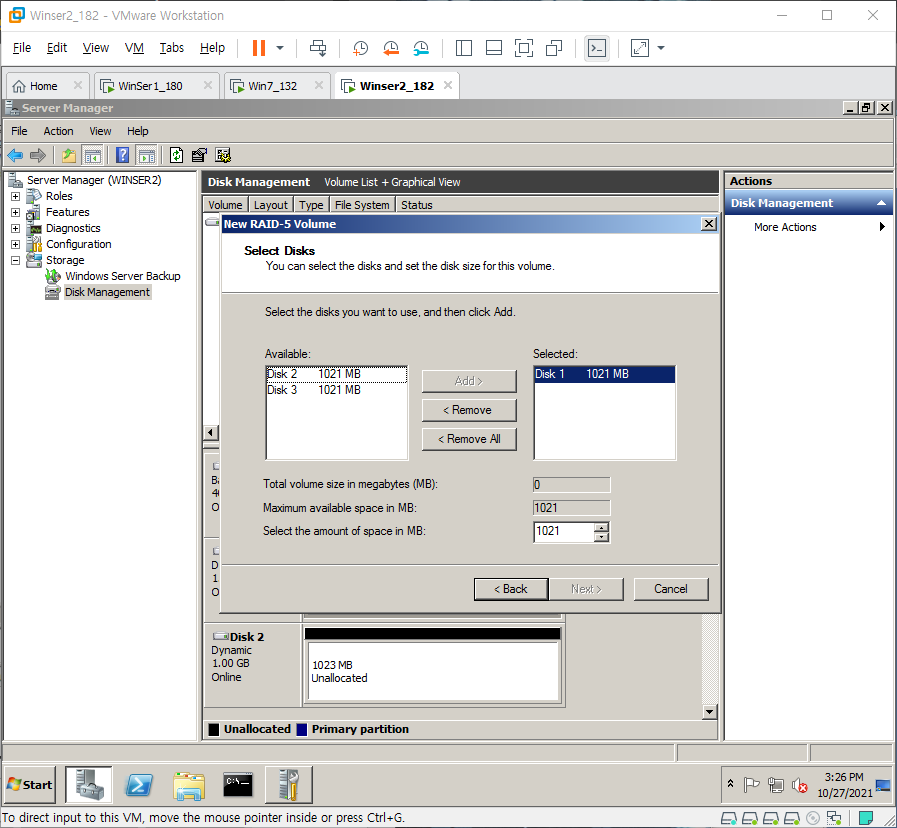
Task: Collapse the Storage tree node
Action: (x=15, y=260)
